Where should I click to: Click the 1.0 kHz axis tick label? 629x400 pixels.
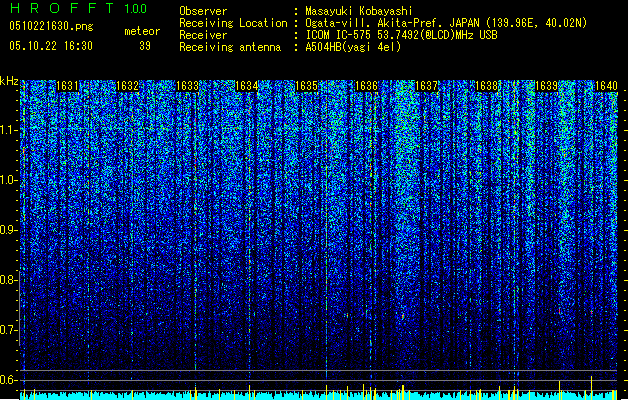(x=9, y=181)
